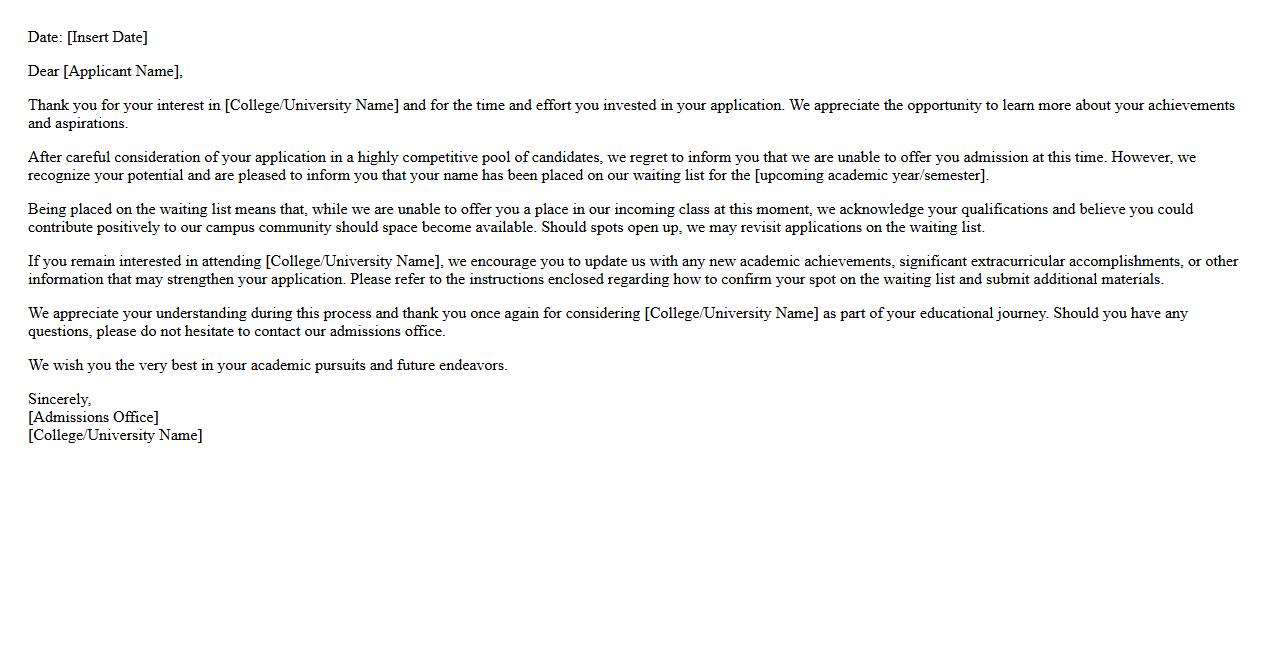Click the [Insert Date] placeholder
1278x650 pixels.
tap(107, 38)
